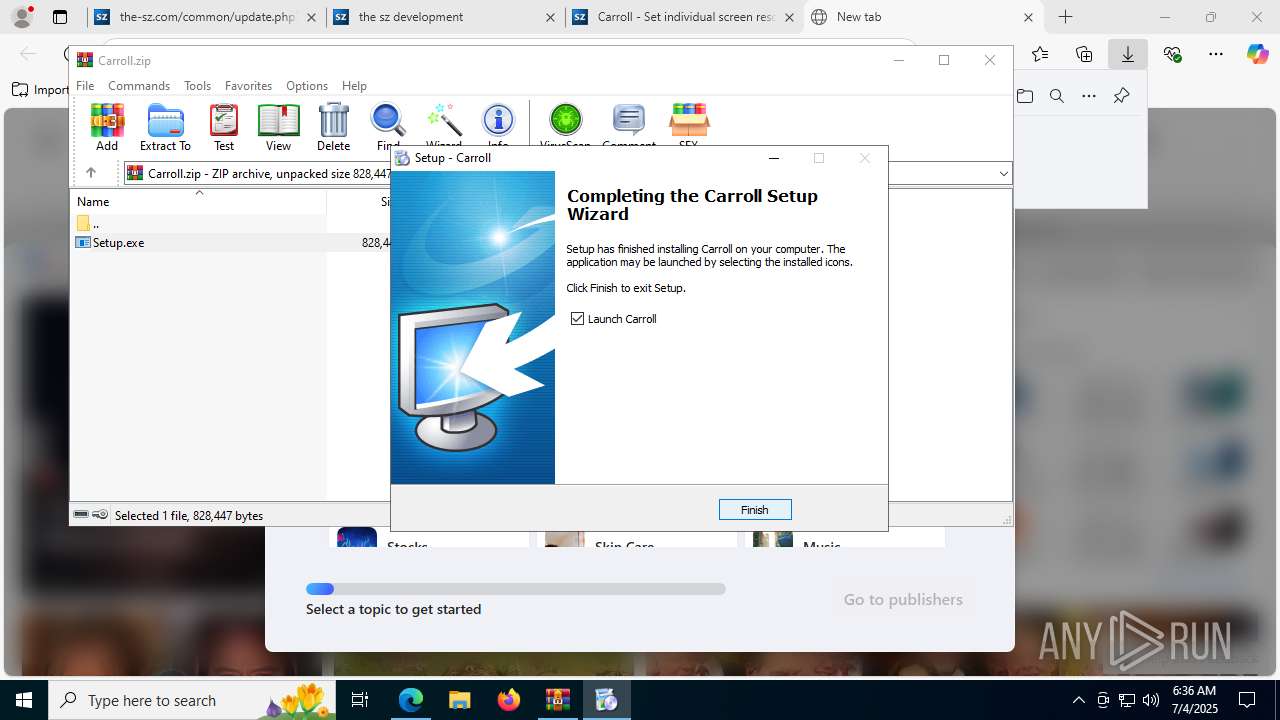Open Edge tab actions menu icon
Viewport: 1280px width, 720px height.
[x=60, y=17]
